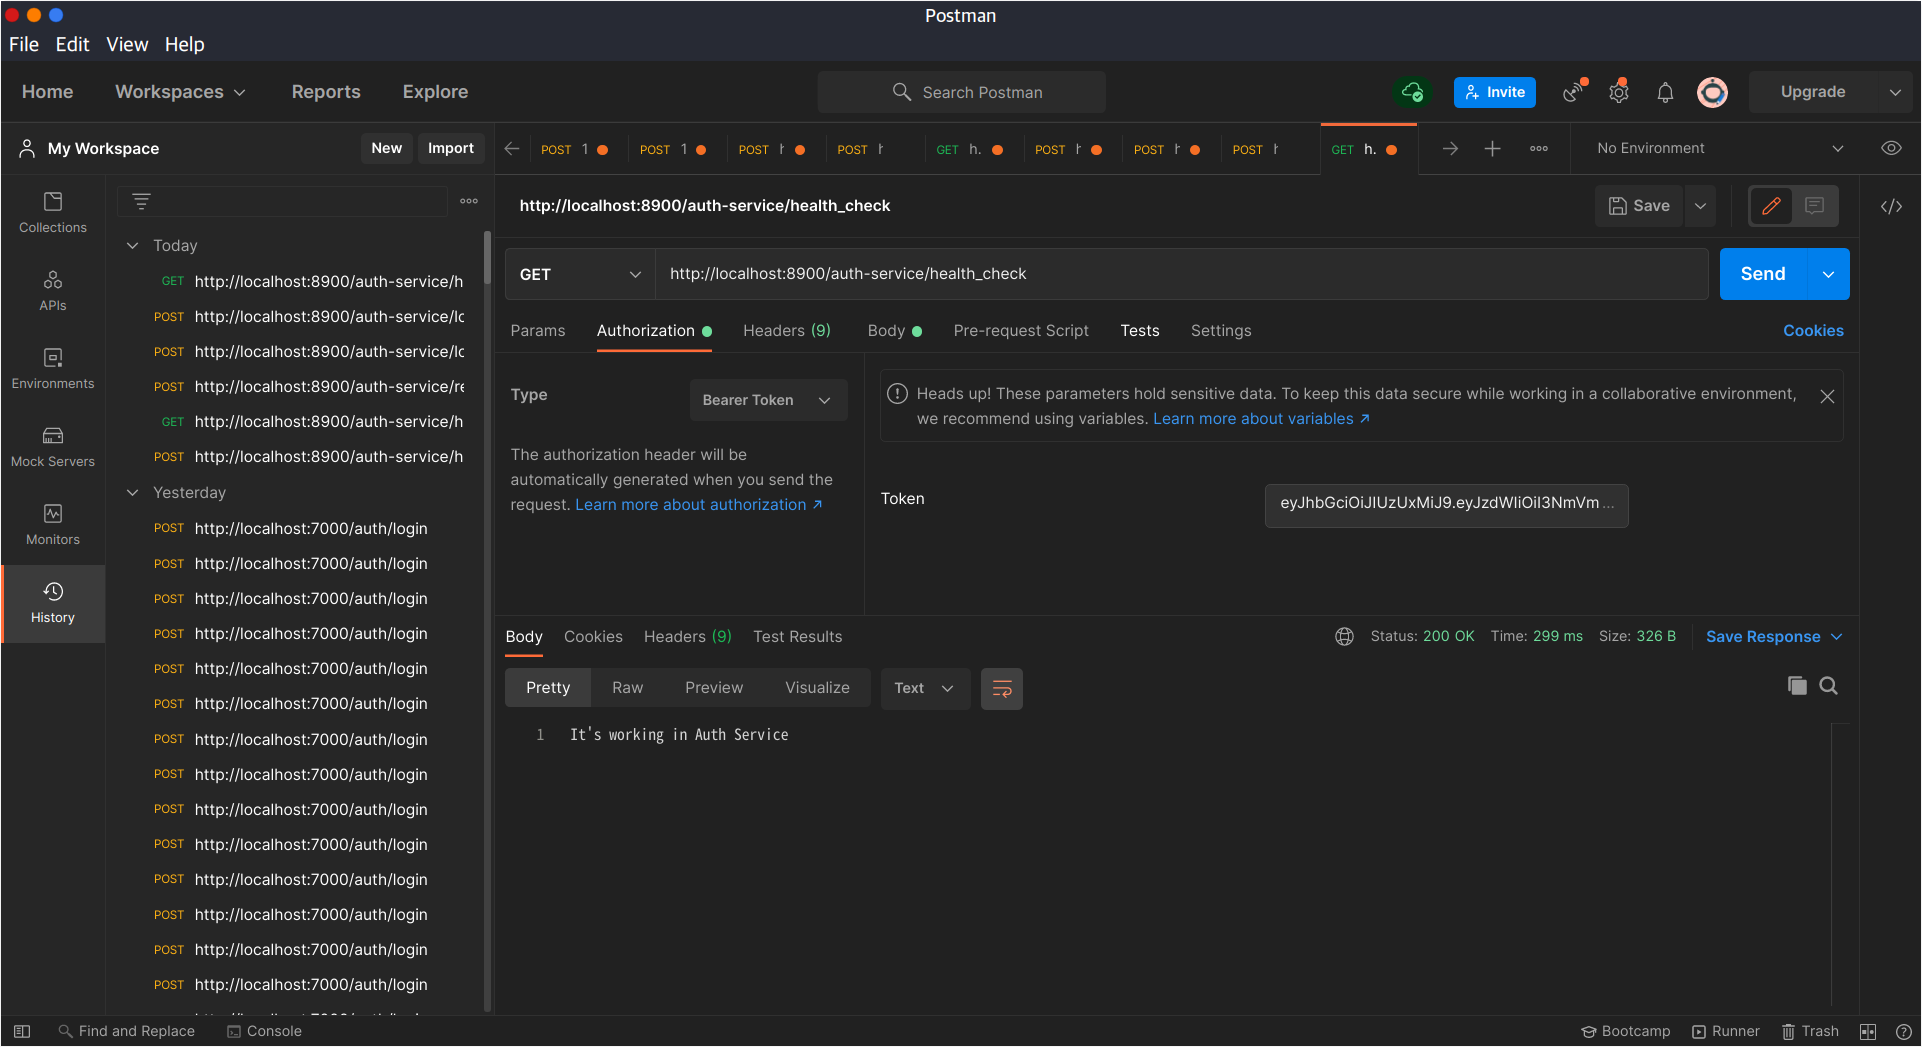Image resolution: width=1922 pixels, height=1047 pixels.
Task: Open the Workspaces dropdown
Action: (x=180, y=92)
